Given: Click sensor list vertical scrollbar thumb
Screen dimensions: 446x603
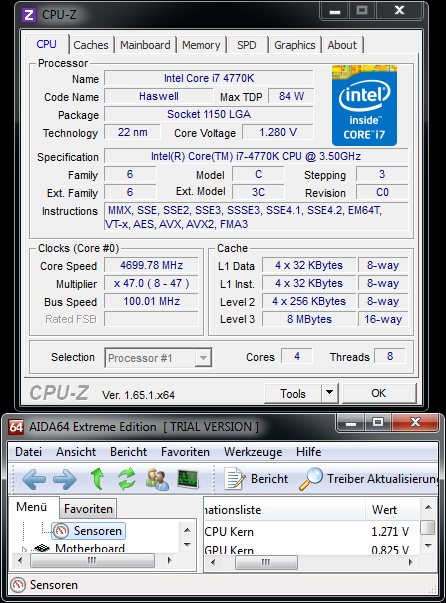Looking at the screenshot, I should pos(428,528).
